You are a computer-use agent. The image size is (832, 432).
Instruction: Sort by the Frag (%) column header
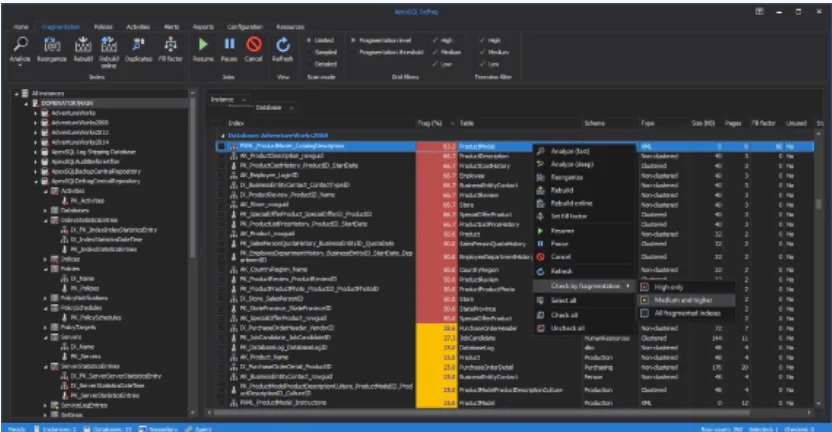(x=430, y=123)
